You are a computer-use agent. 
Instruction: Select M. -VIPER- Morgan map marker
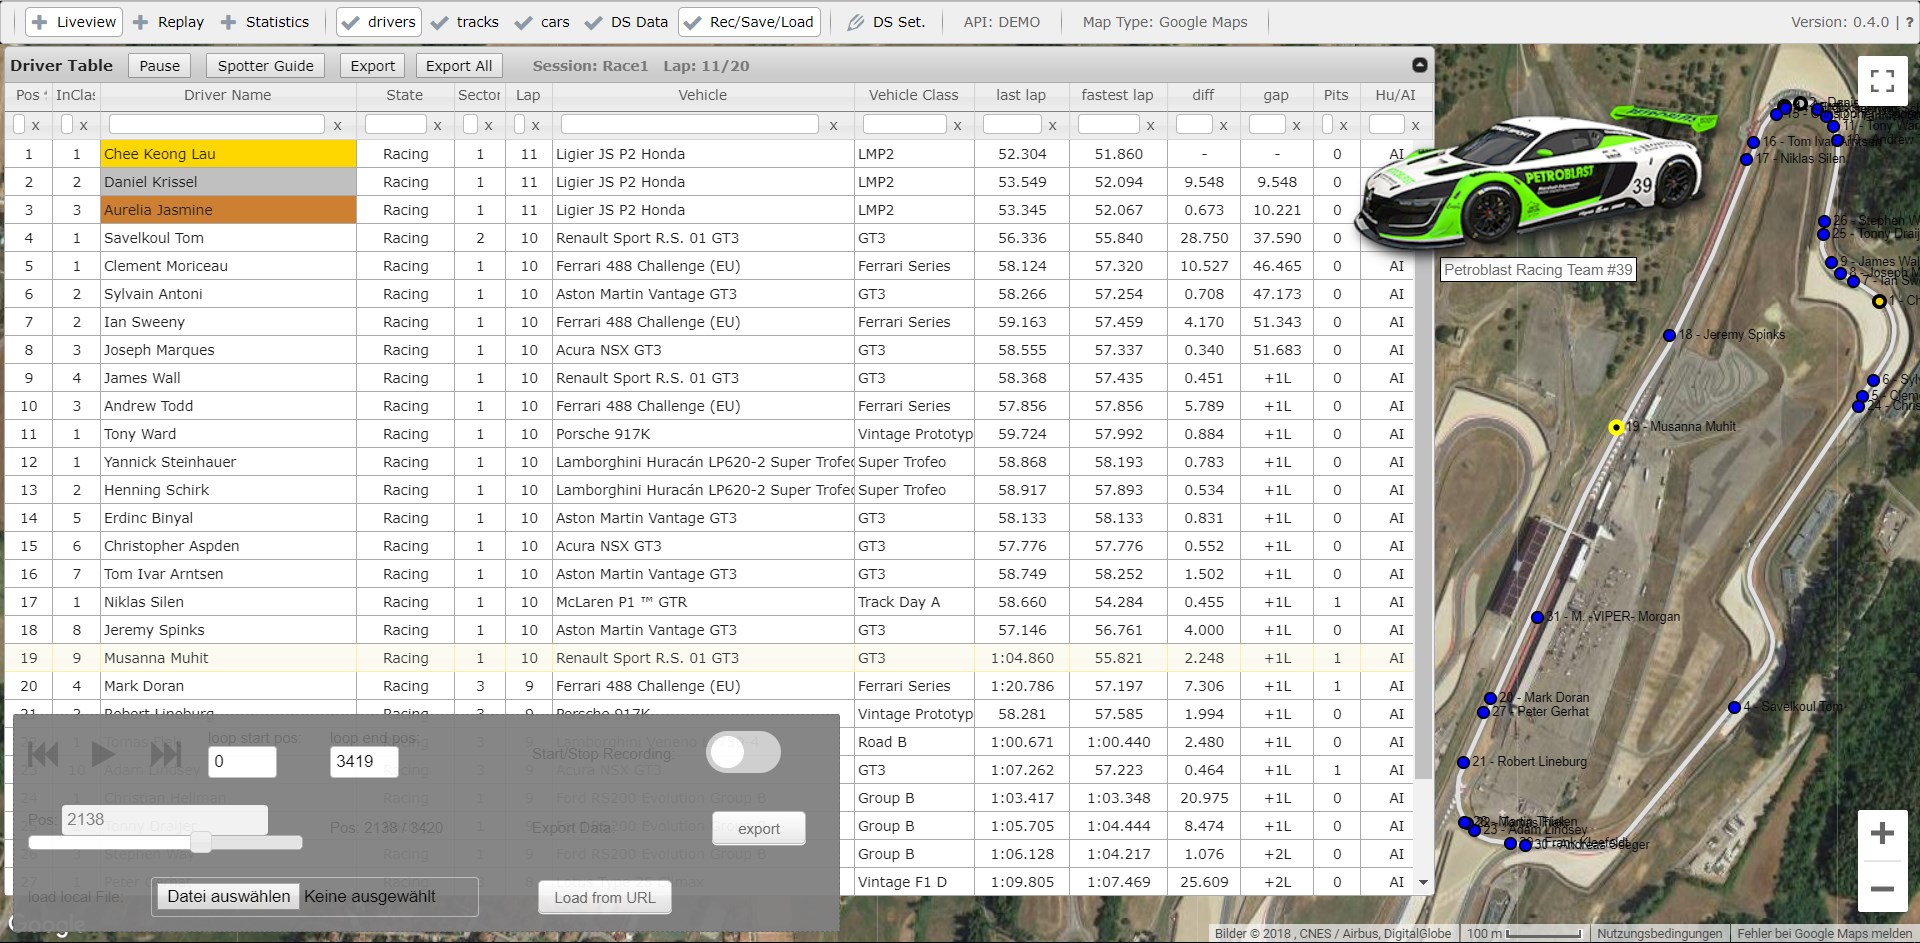coord(1537,617)
